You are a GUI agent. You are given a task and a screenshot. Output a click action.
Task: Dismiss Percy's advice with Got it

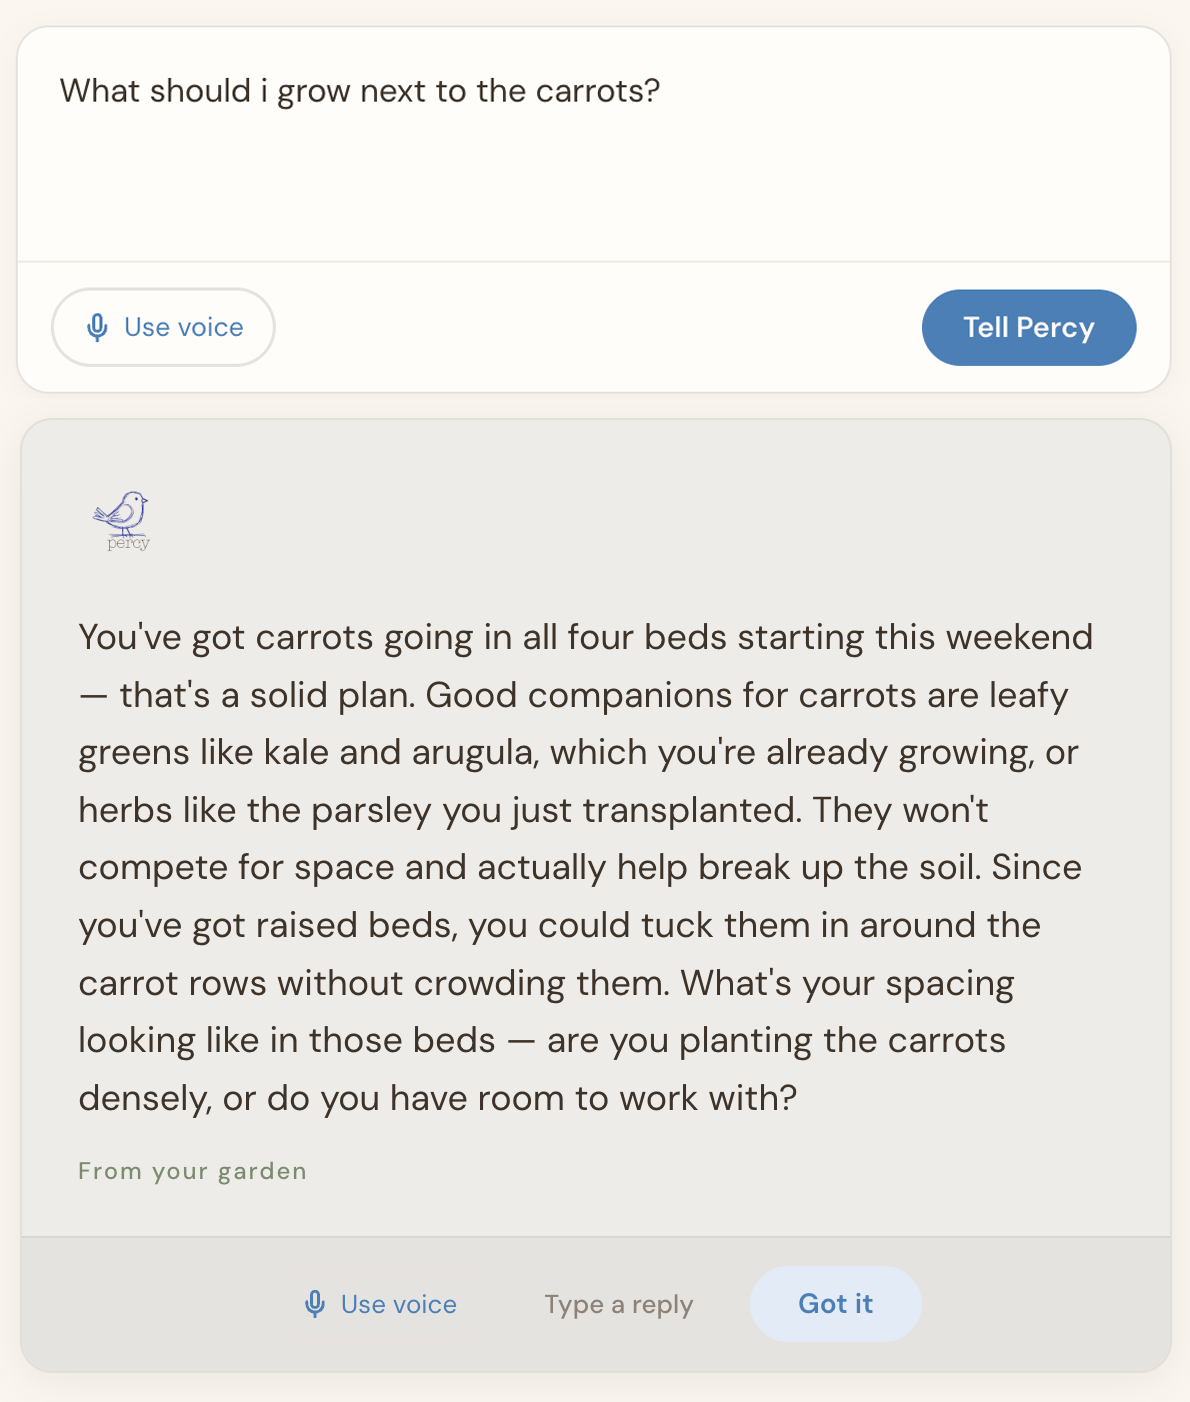[835, 1304]
